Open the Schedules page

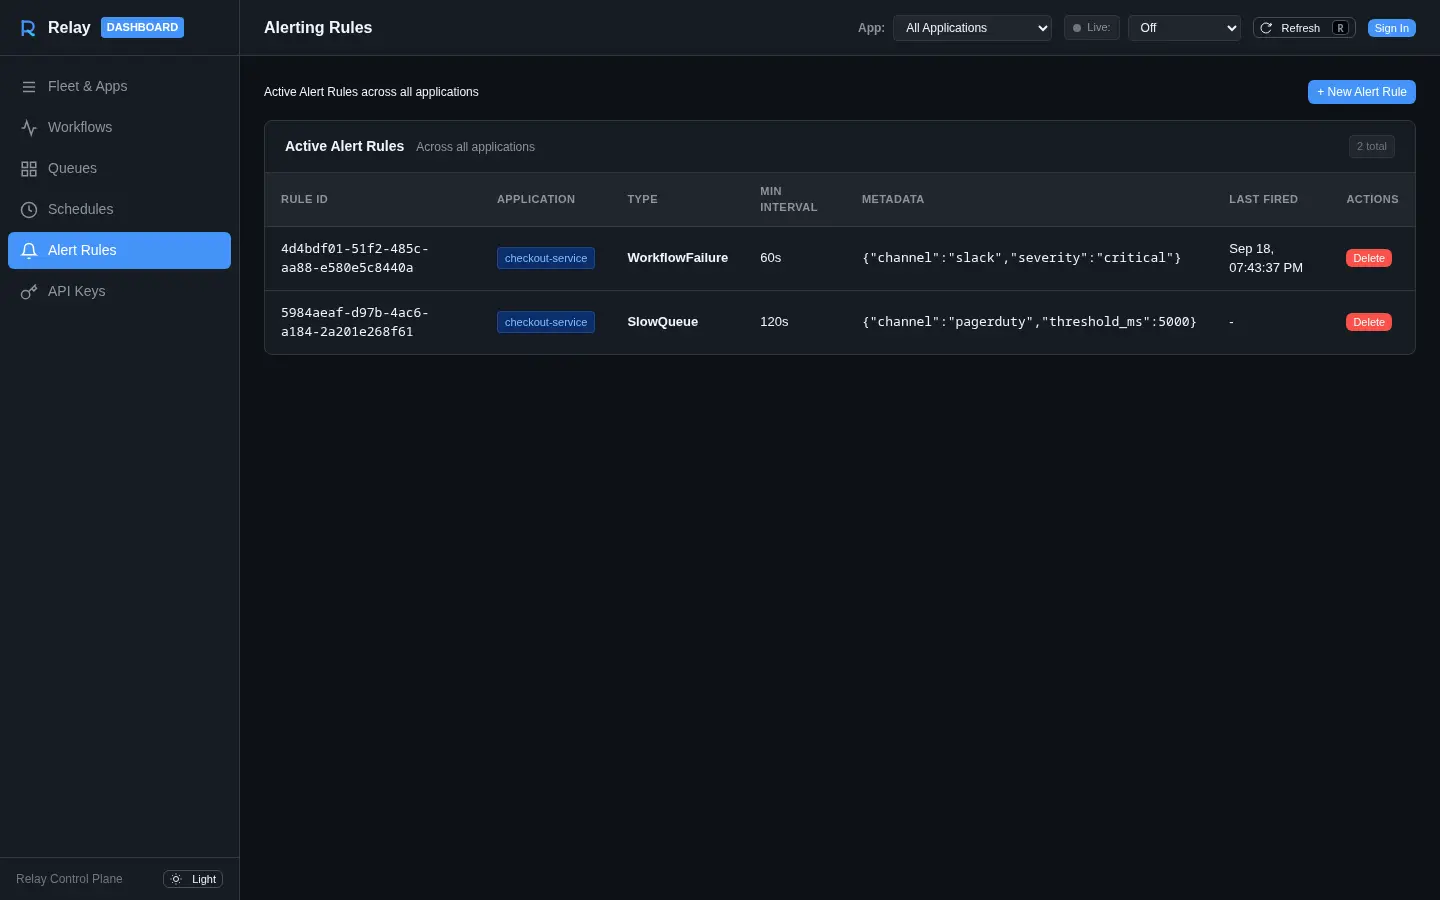pyautogui.click(x=119, y=210)
